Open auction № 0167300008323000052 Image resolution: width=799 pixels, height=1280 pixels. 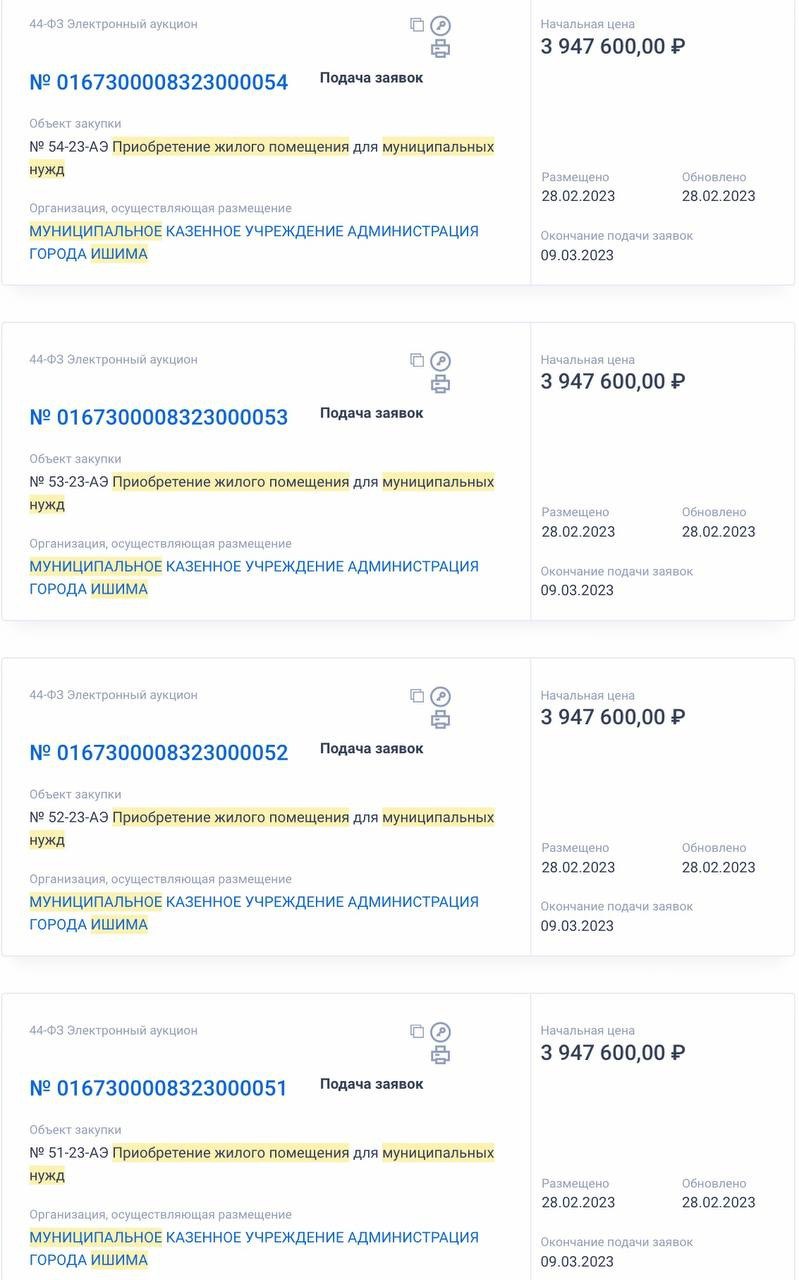click(159, 753)
